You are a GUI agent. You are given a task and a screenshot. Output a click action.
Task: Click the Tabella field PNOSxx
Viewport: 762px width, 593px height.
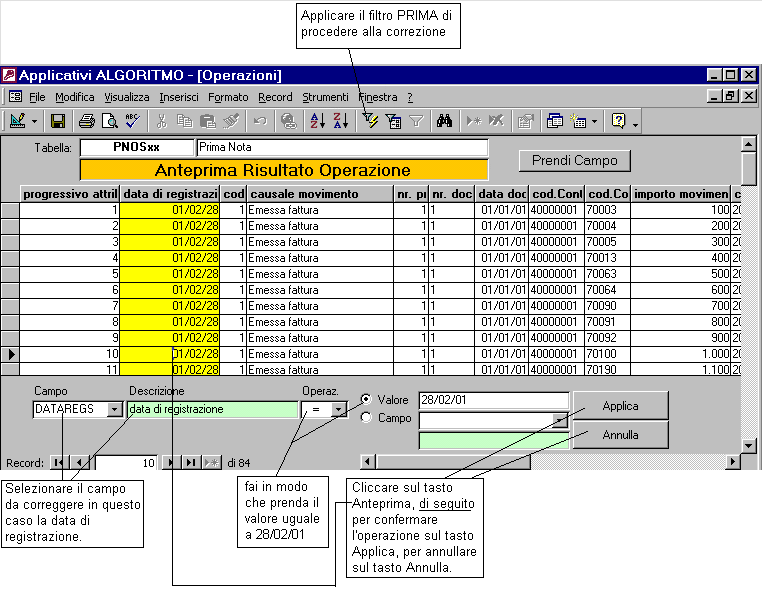tap(137, 147)
